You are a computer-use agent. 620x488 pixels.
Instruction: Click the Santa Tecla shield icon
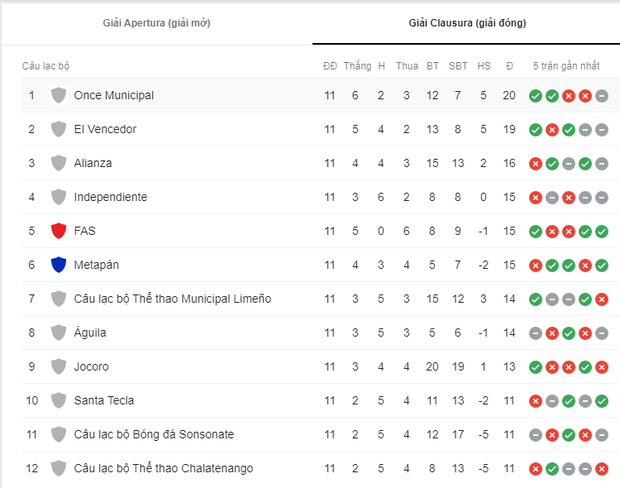click(x=58, y=401)
